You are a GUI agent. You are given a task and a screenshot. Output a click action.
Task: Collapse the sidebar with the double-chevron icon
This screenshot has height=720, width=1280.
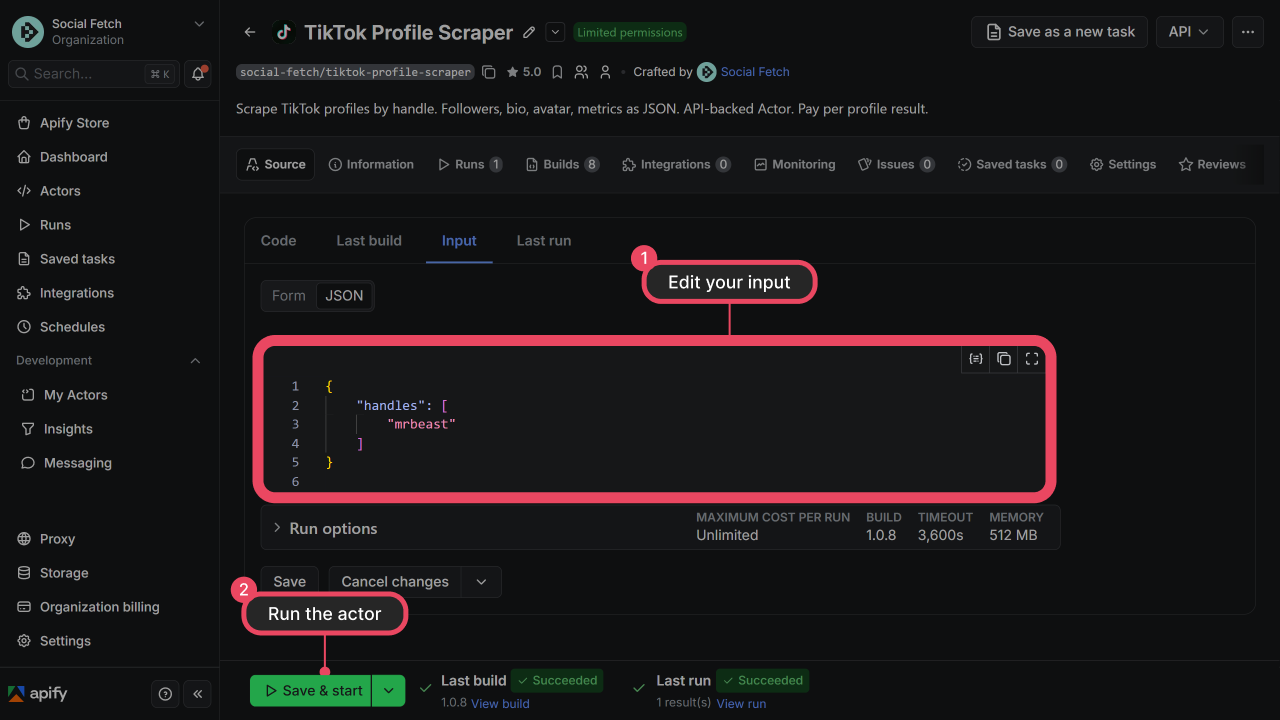click(x=198, y=694)
